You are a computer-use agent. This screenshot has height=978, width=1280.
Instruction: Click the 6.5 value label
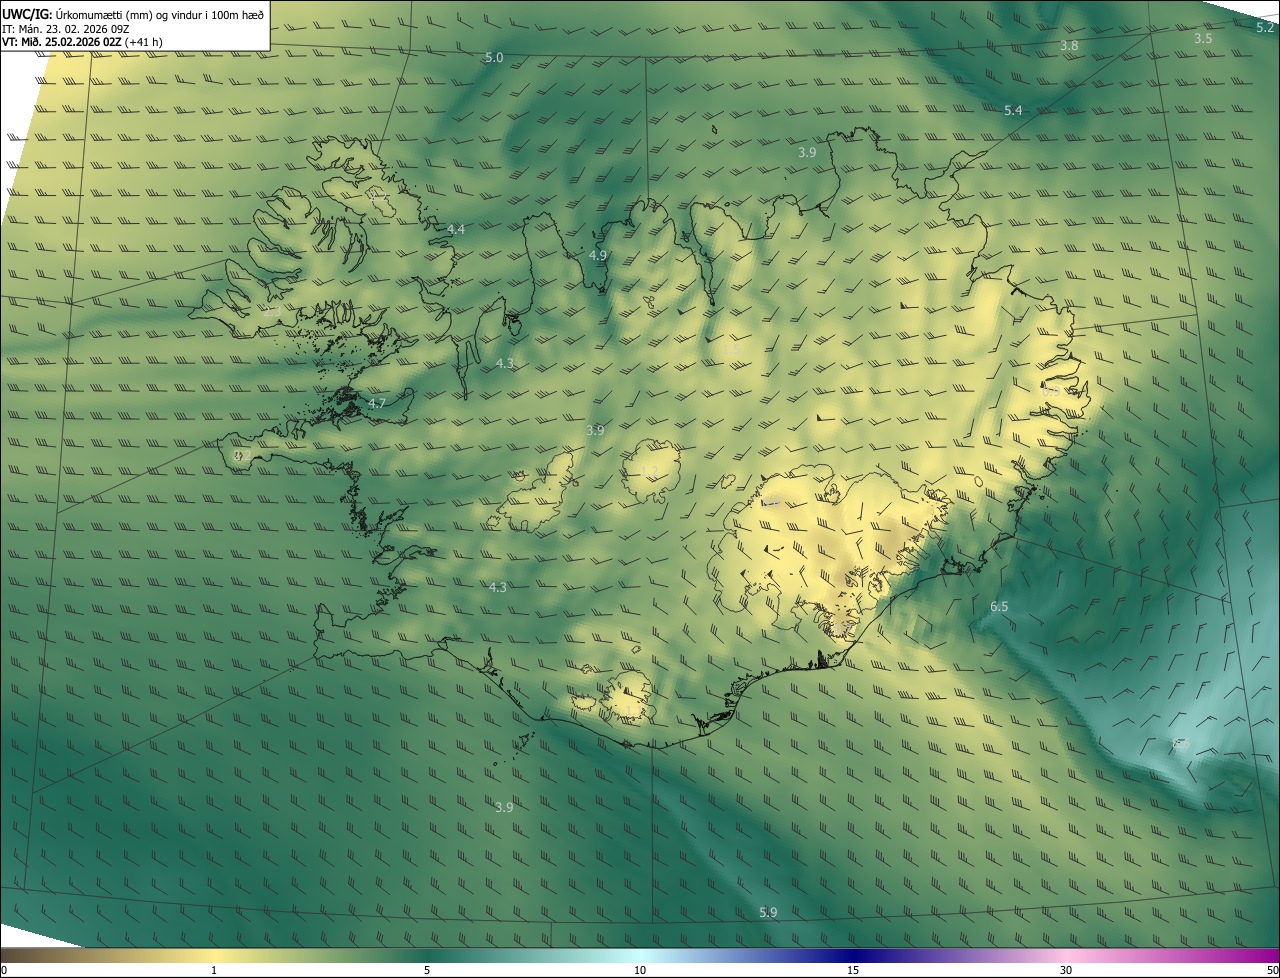tap(999, 607)
